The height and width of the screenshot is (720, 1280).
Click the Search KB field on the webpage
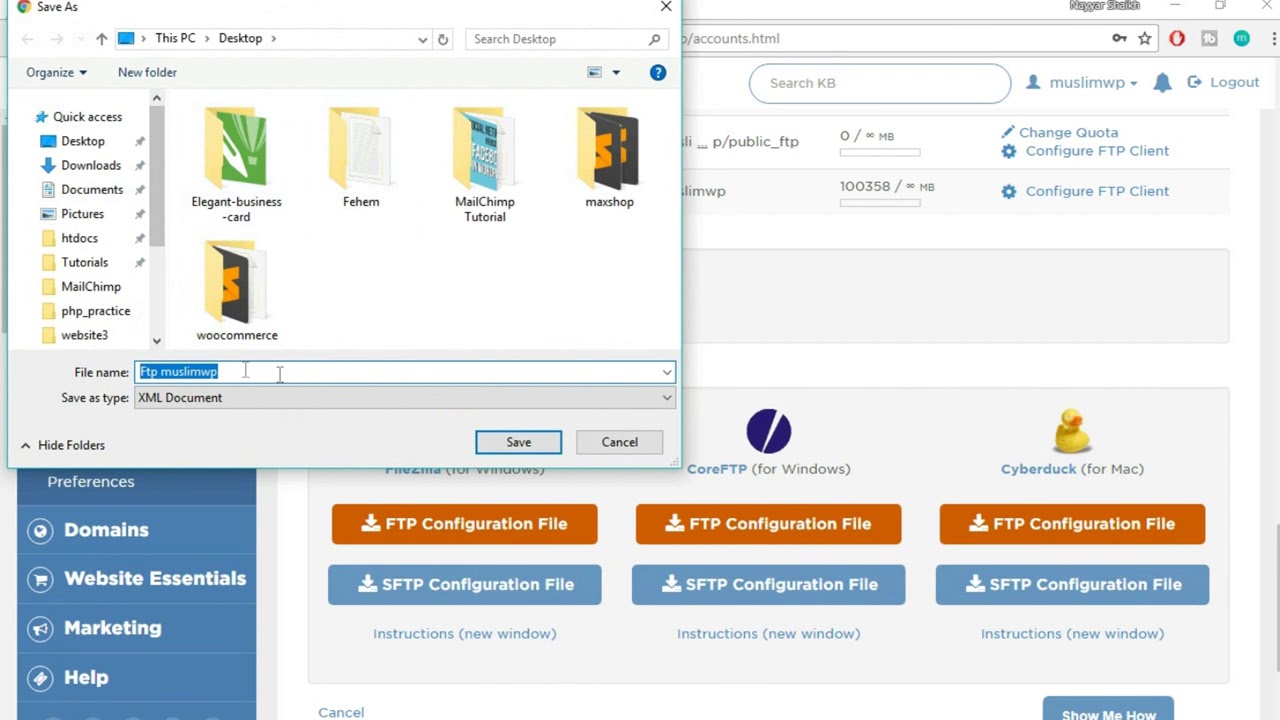click(880, 83)
